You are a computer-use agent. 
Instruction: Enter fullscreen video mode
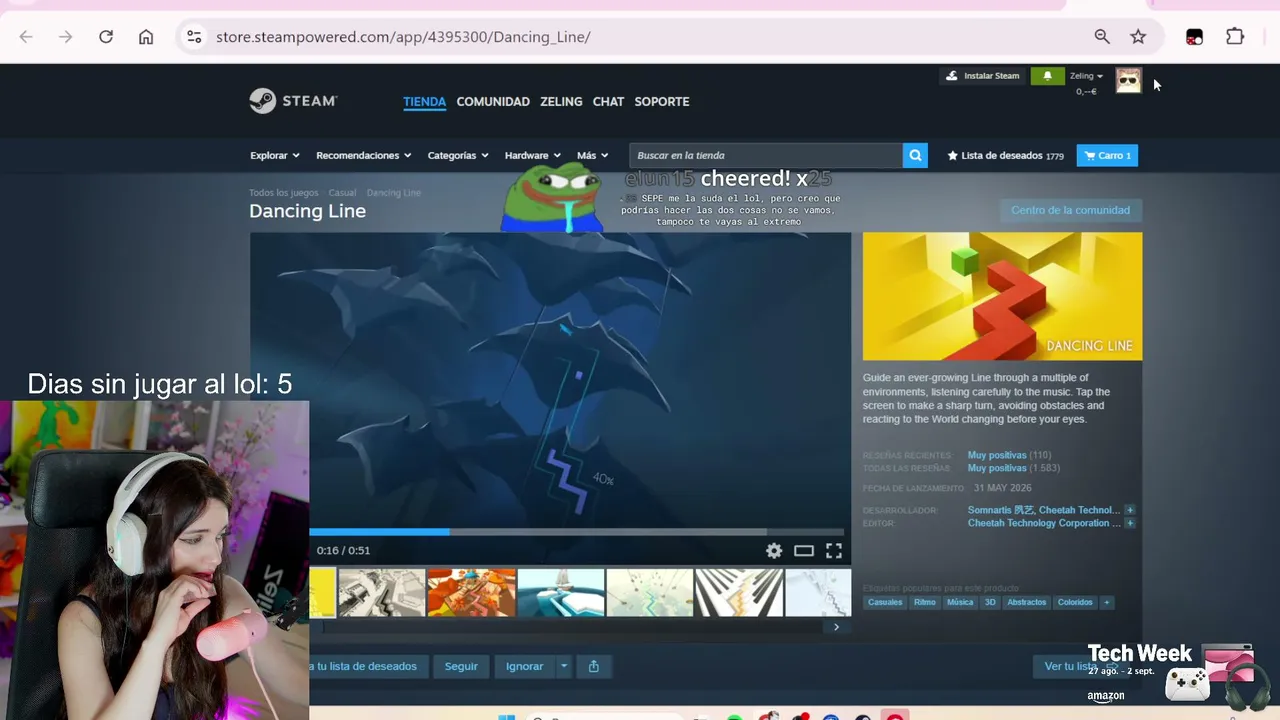[834, 551]
